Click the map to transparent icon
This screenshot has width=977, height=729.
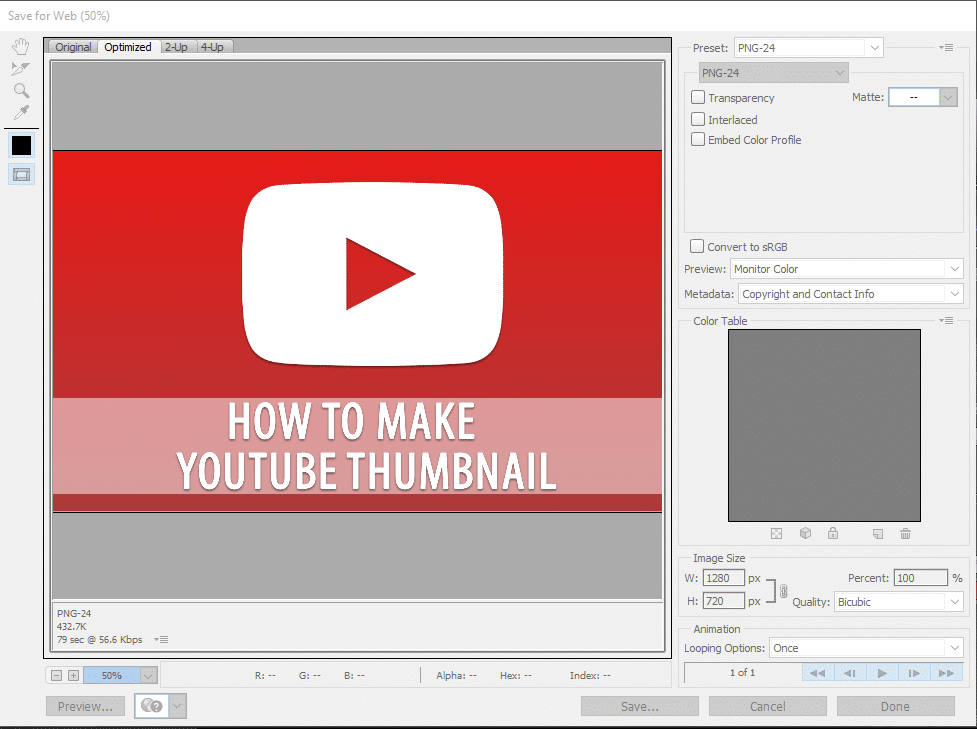pos(776,534)
